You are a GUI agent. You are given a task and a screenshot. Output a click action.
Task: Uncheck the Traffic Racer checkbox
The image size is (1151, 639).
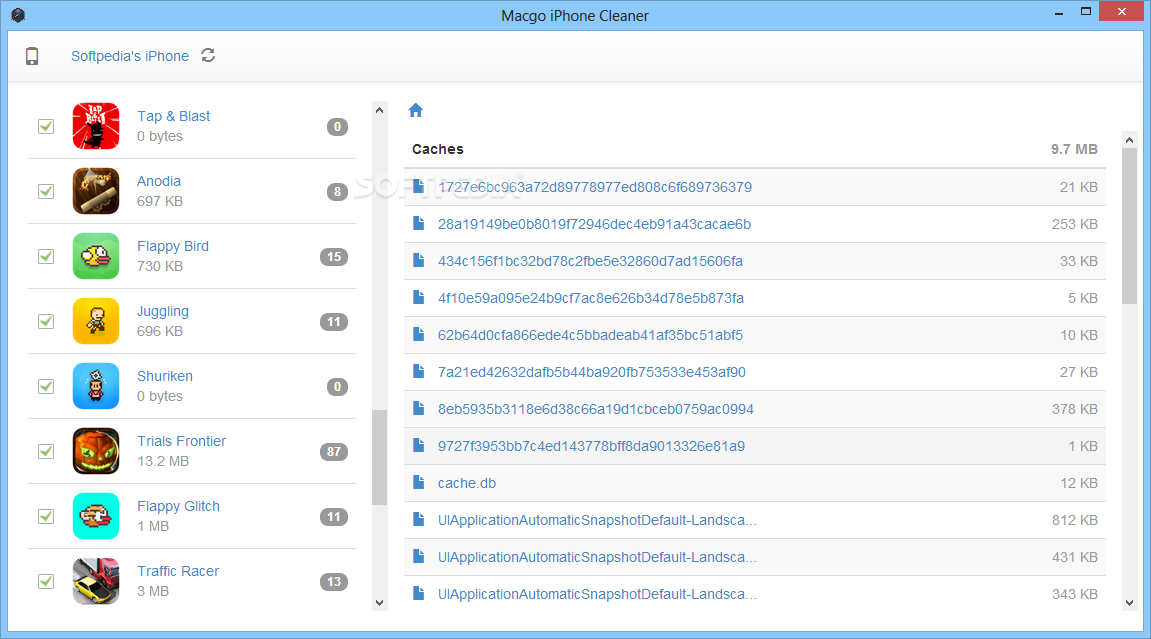(x=46, y=581)
